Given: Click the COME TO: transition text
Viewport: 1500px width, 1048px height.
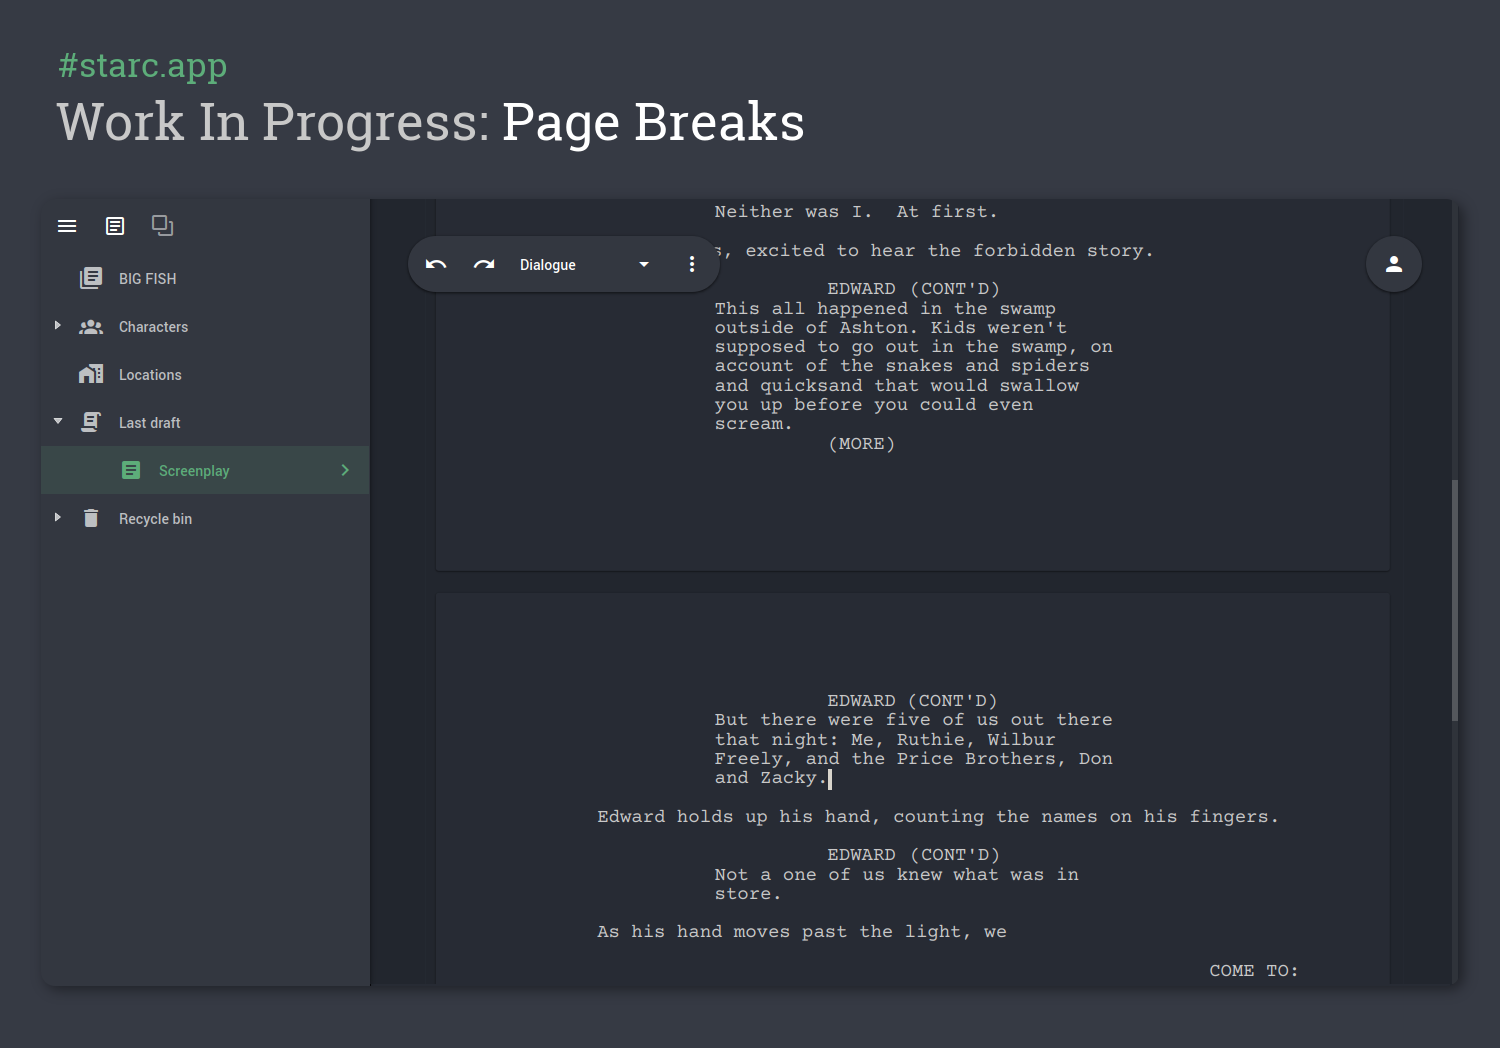Looking at the screenshot, I should click(1254, 971).
